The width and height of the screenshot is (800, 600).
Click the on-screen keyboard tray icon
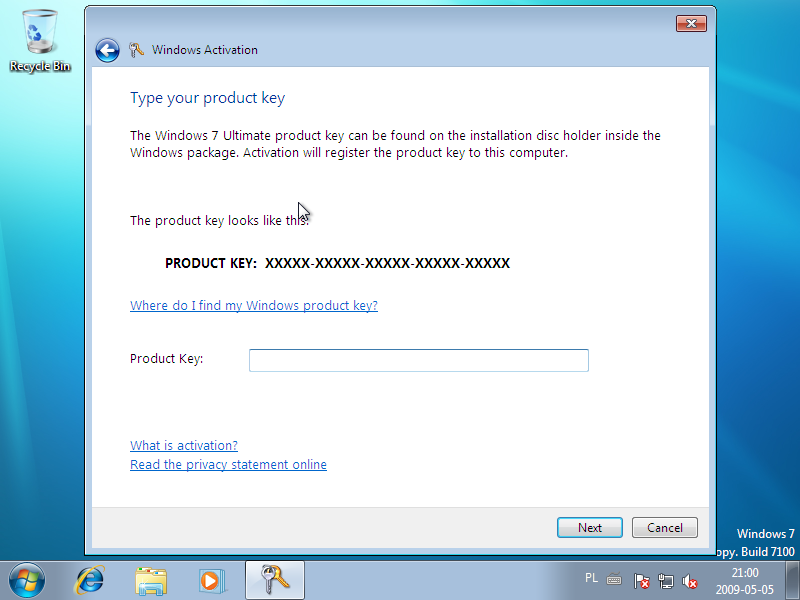pyautogui.click(x=614, y=579)
